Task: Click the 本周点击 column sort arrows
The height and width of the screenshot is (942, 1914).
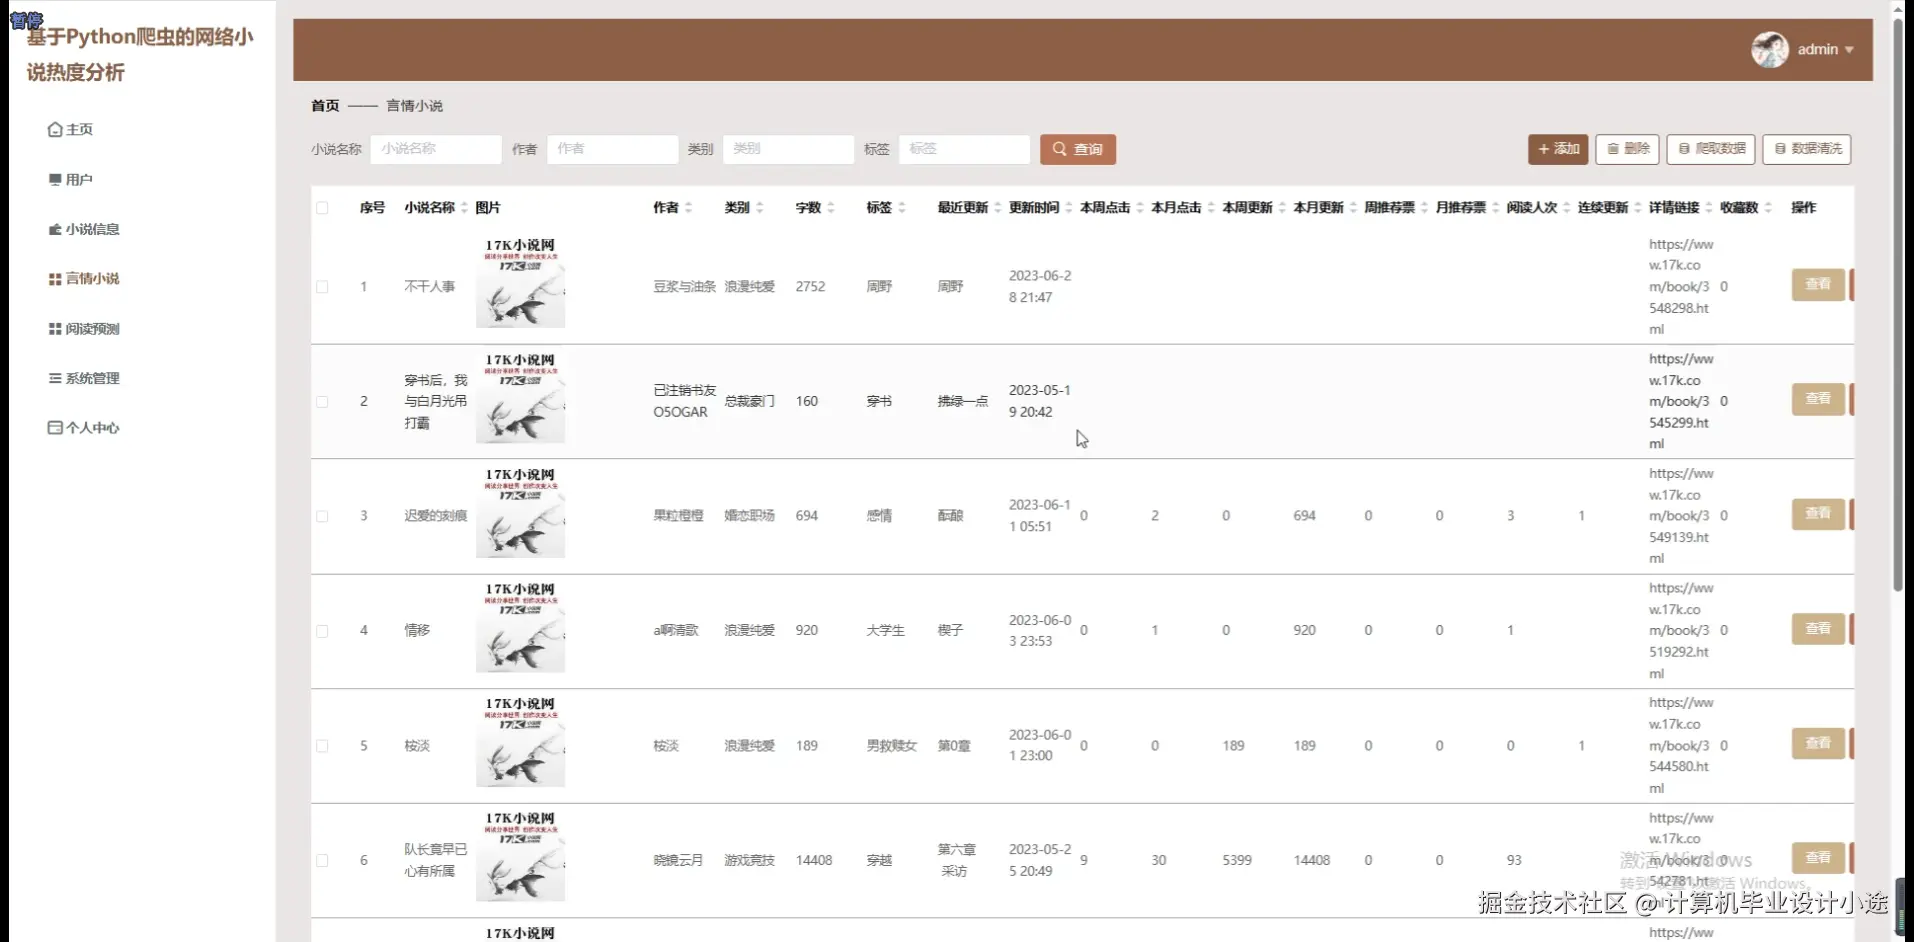Action: pyautogui.click(x=1139, y=208)
